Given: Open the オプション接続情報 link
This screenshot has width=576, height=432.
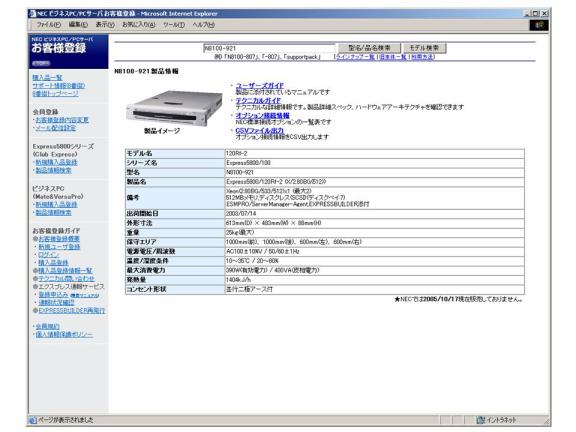Looking at the screenshot, I should (262, 115).
